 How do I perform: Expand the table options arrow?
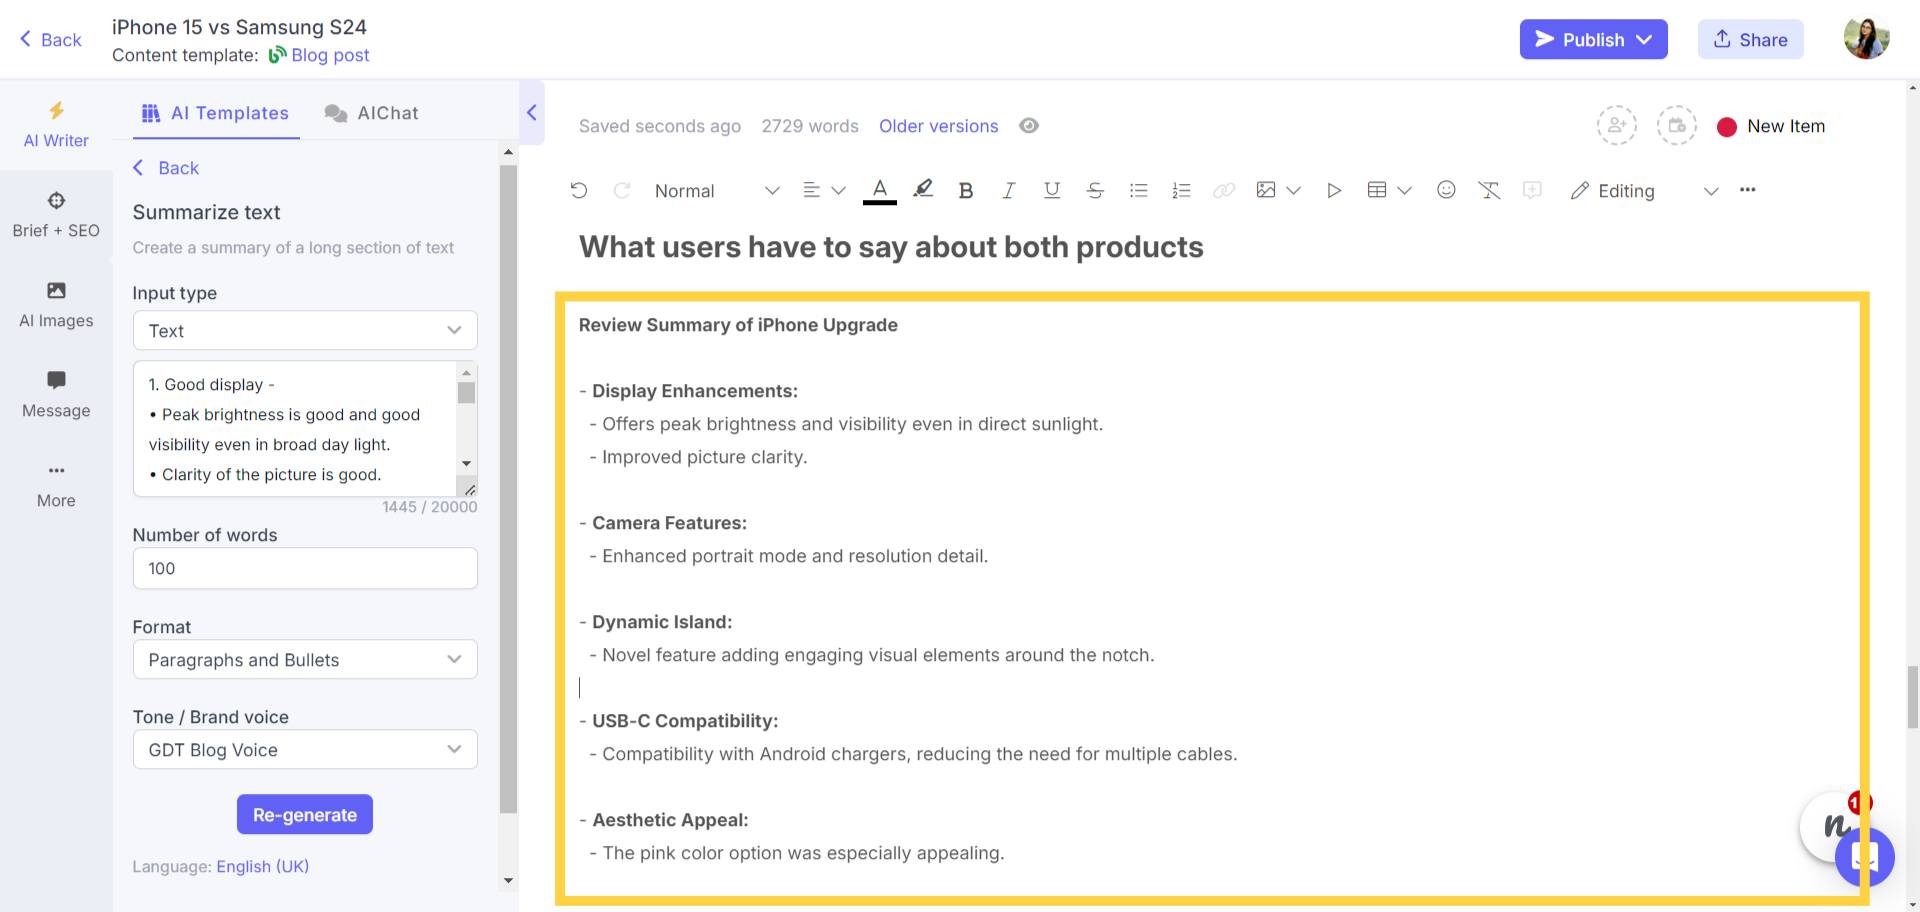(1405, 190)
